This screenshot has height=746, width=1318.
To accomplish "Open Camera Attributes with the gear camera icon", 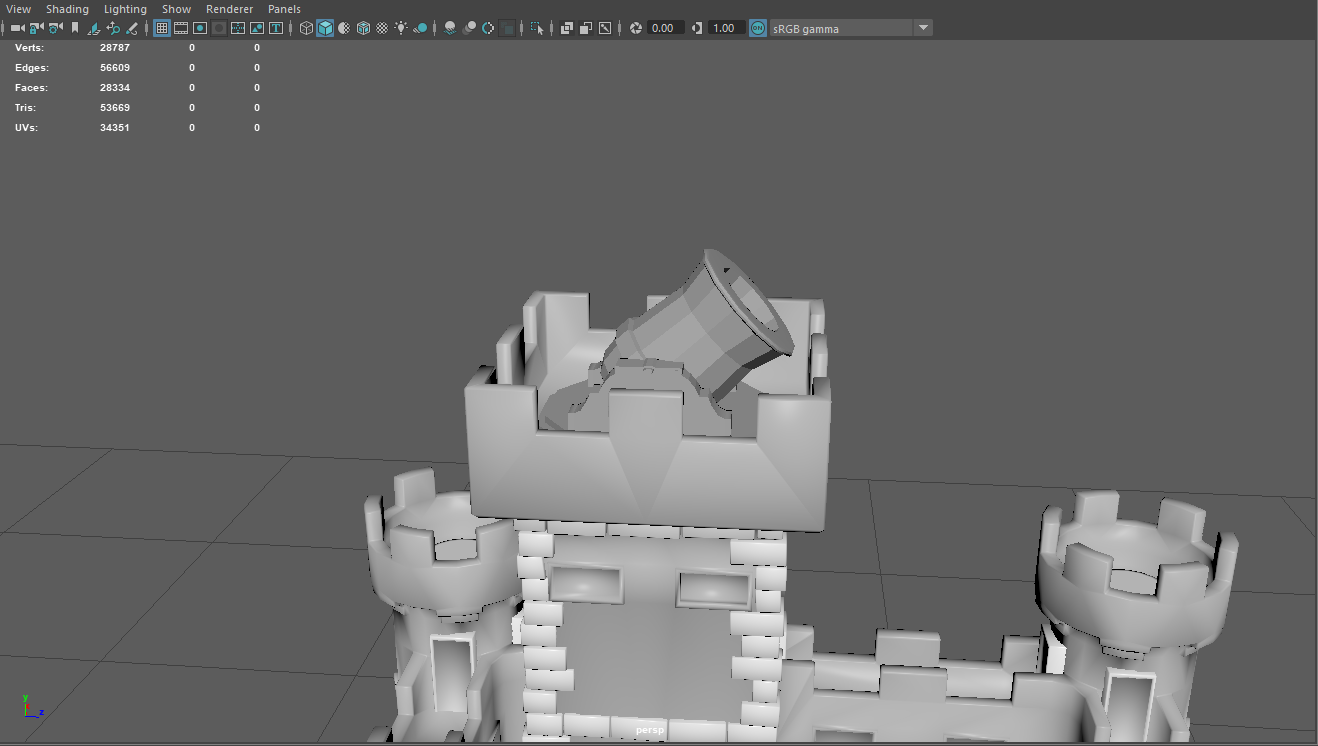I will pyautogui.click(x=55, y=28).
